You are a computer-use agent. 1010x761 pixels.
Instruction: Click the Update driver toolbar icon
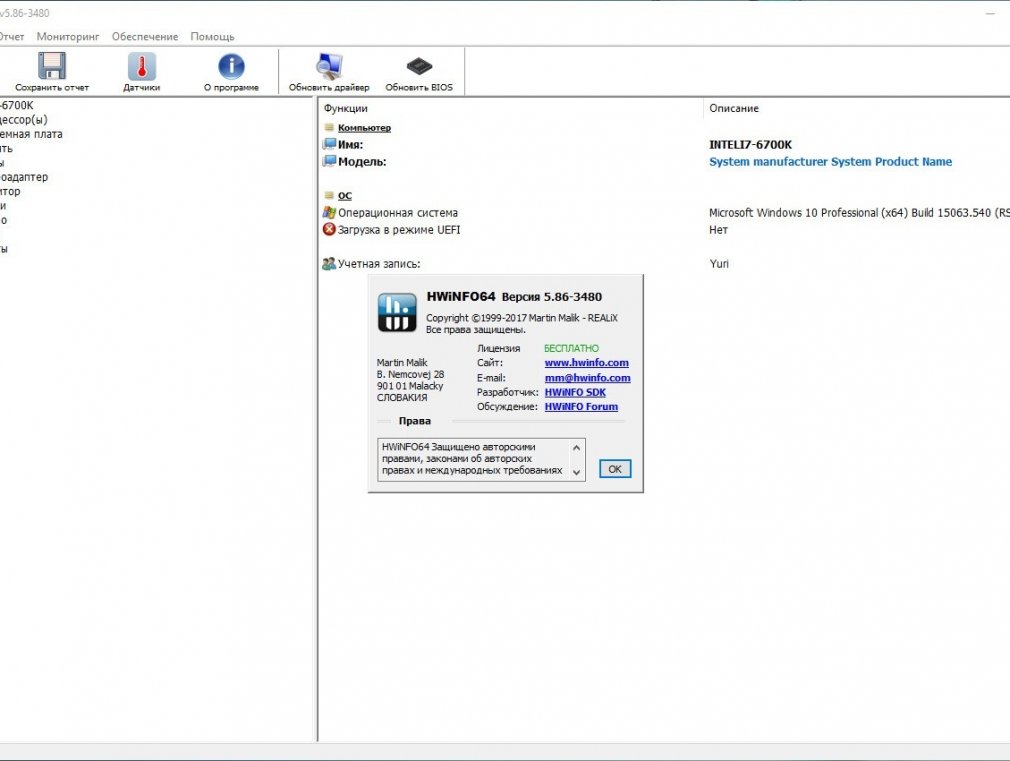pyautogui.click(x=329, y=66)
